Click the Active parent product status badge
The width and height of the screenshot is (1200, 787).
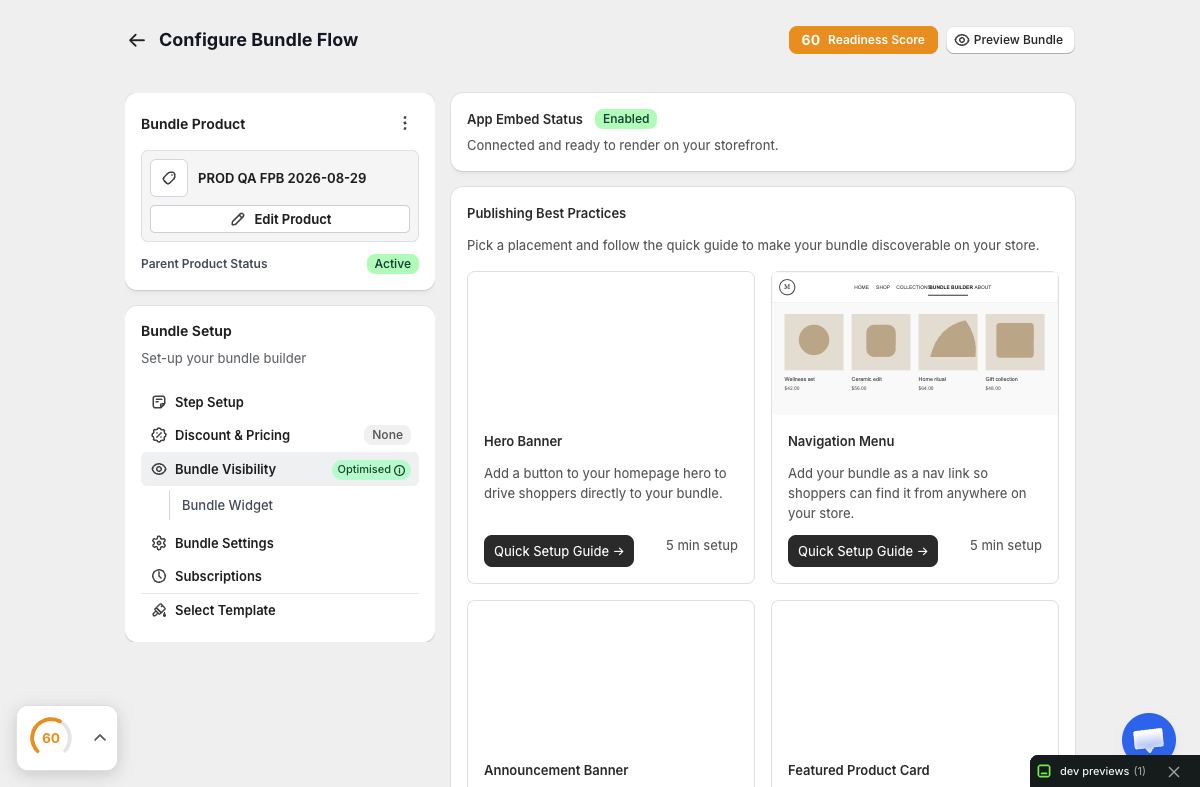click(393, 264)
